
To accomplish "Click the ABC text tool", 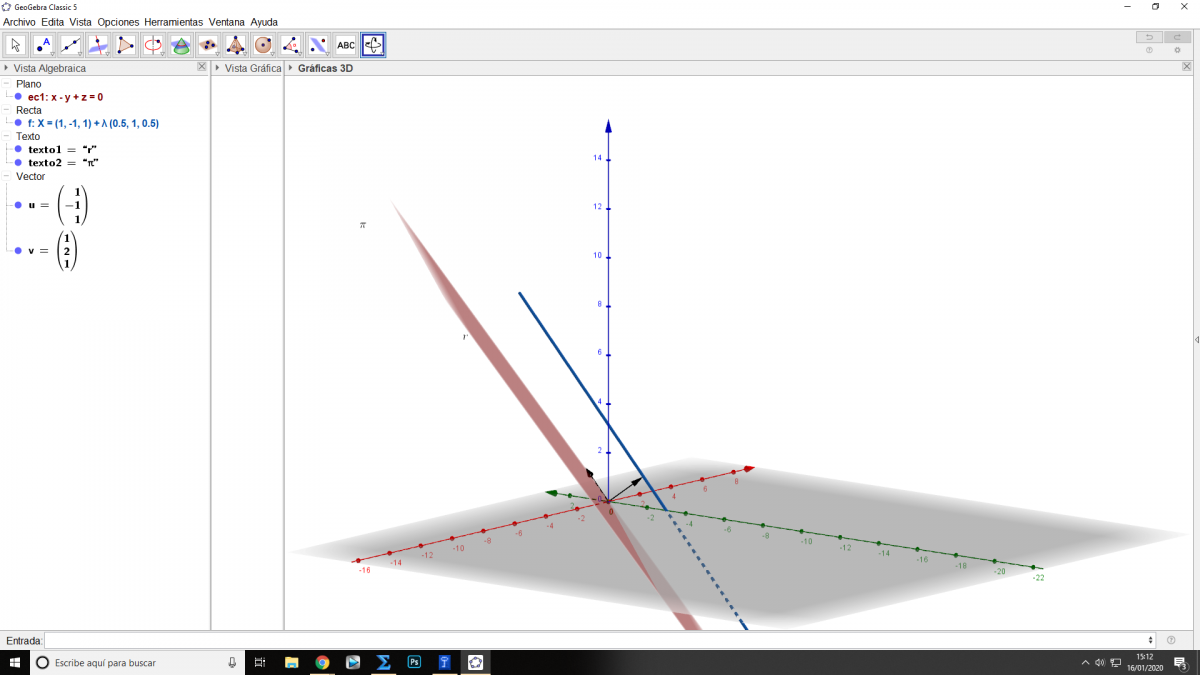I will coord(346,45).
